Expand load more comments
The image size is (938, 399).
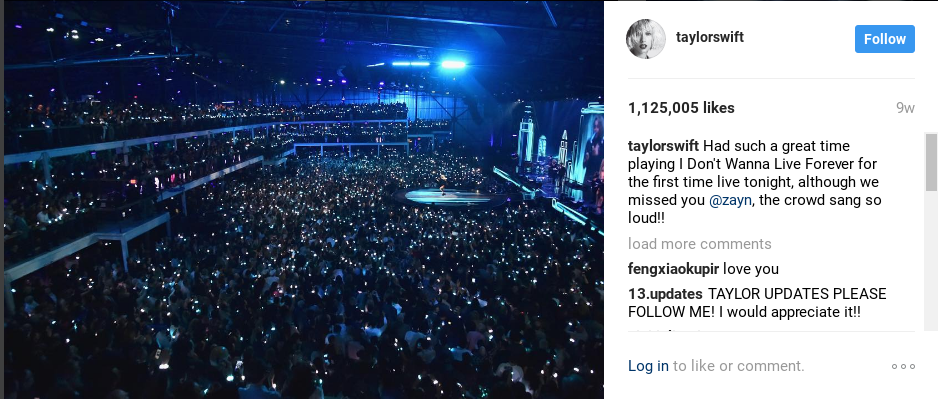[x=699, y=244]
